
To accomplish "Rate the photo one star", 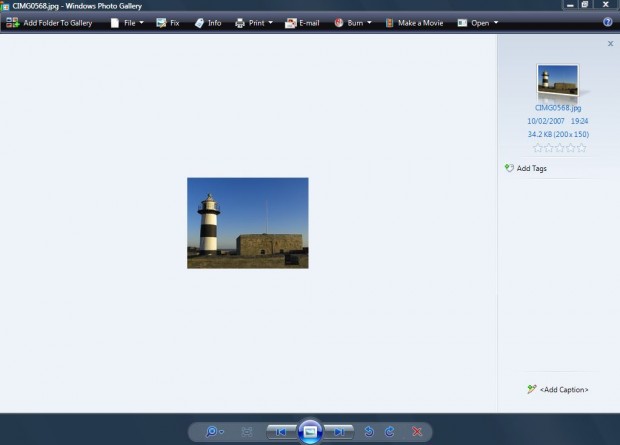I will coord(537,148).
